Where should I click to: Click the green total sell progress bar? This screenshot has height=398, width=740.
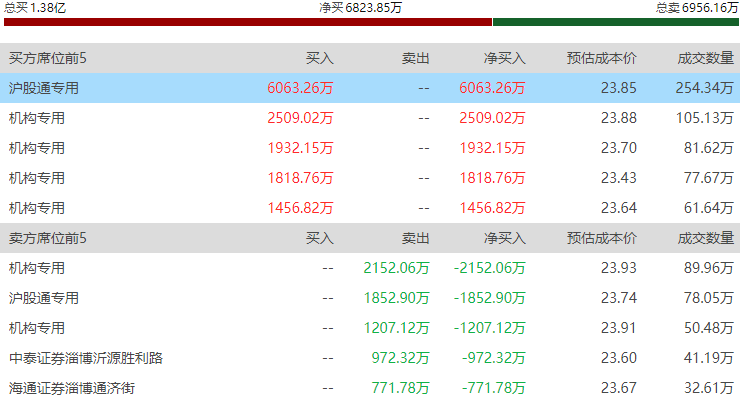616,22
